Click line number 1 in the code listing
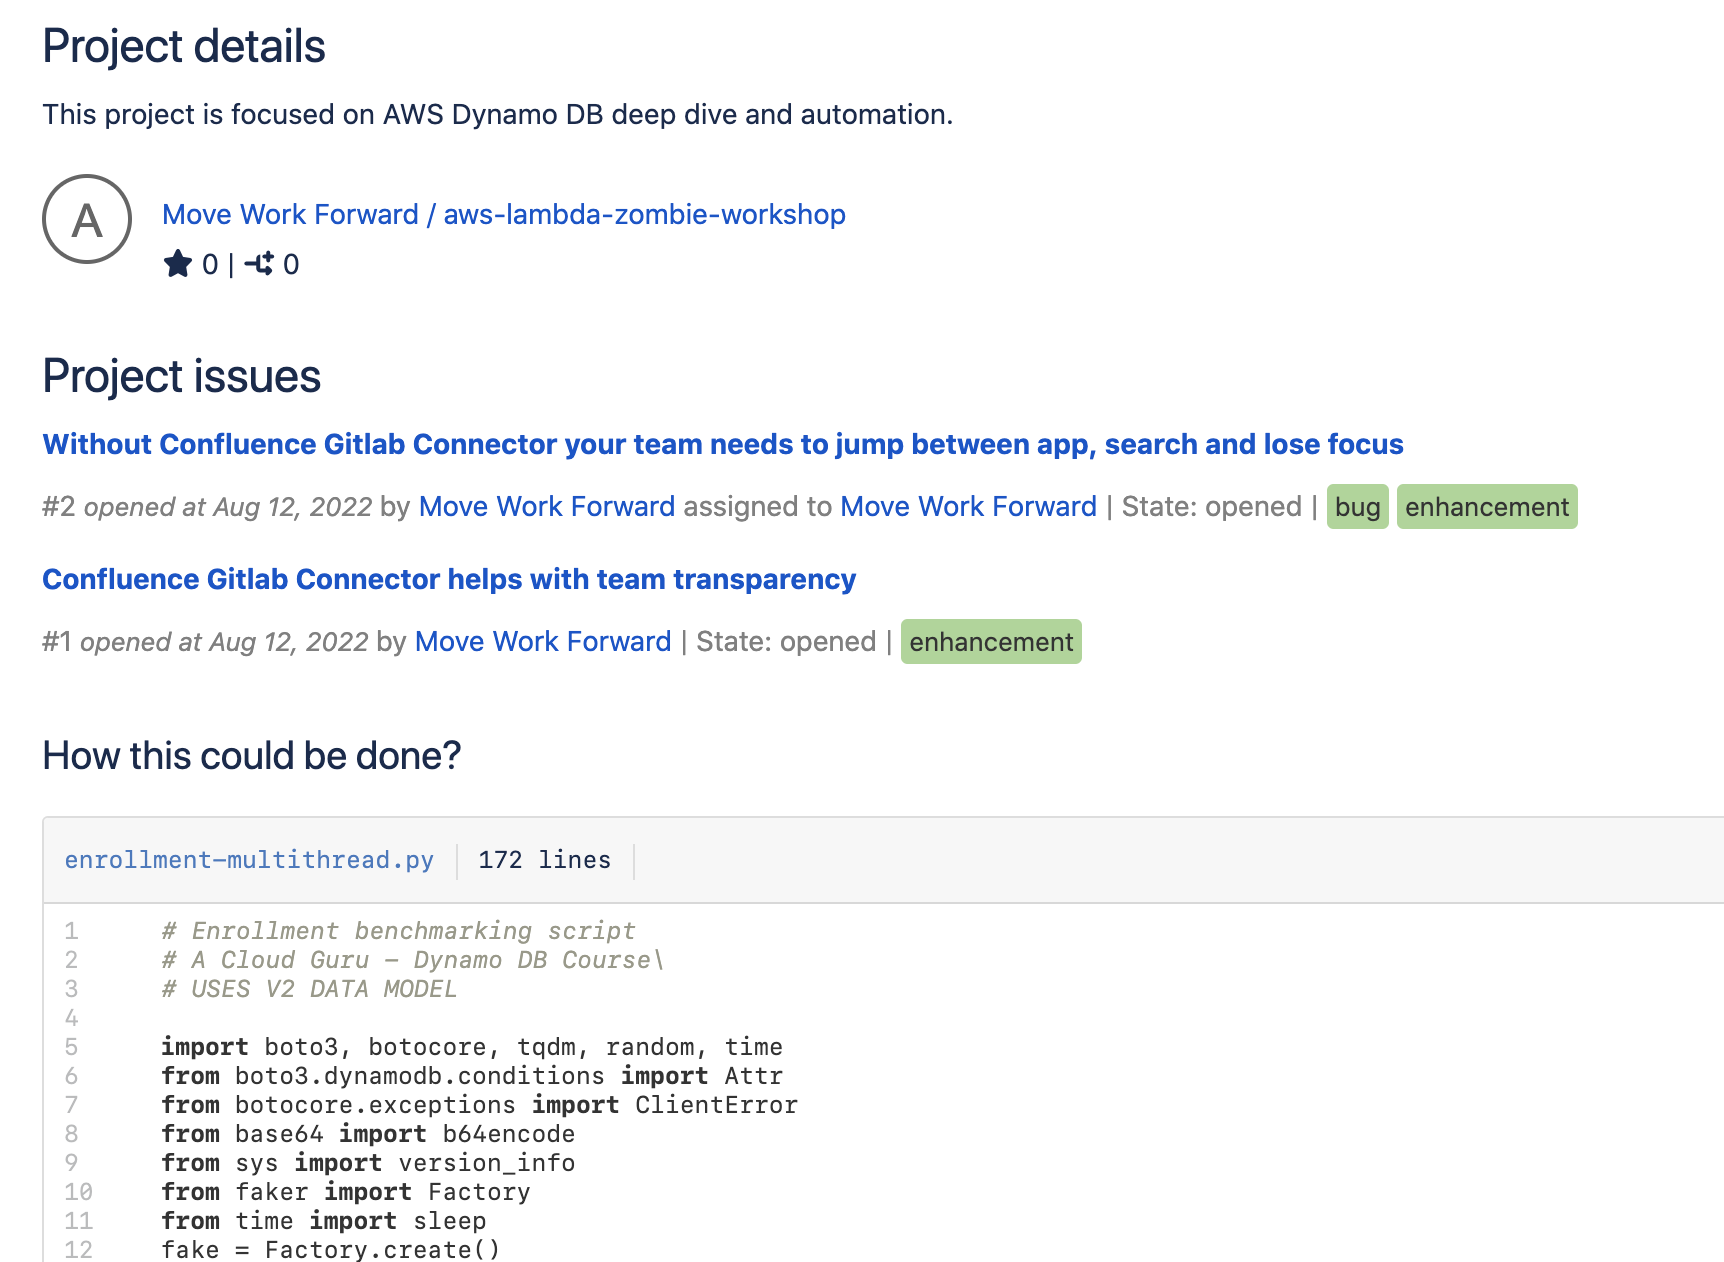 click(x=71, y=930)
